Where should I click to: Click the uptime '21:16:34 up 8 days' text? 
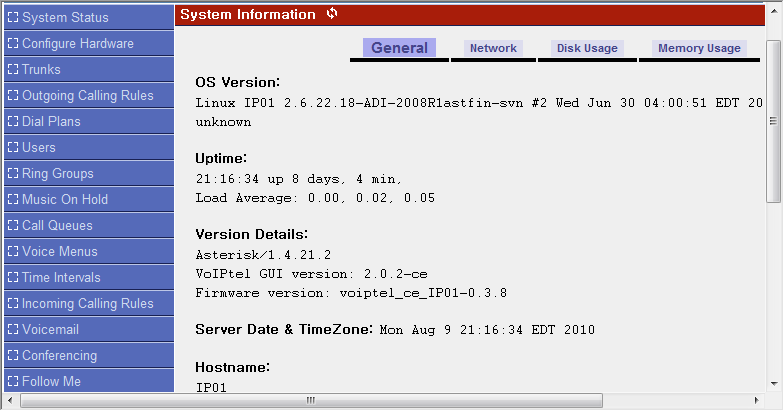coord(298,179)
